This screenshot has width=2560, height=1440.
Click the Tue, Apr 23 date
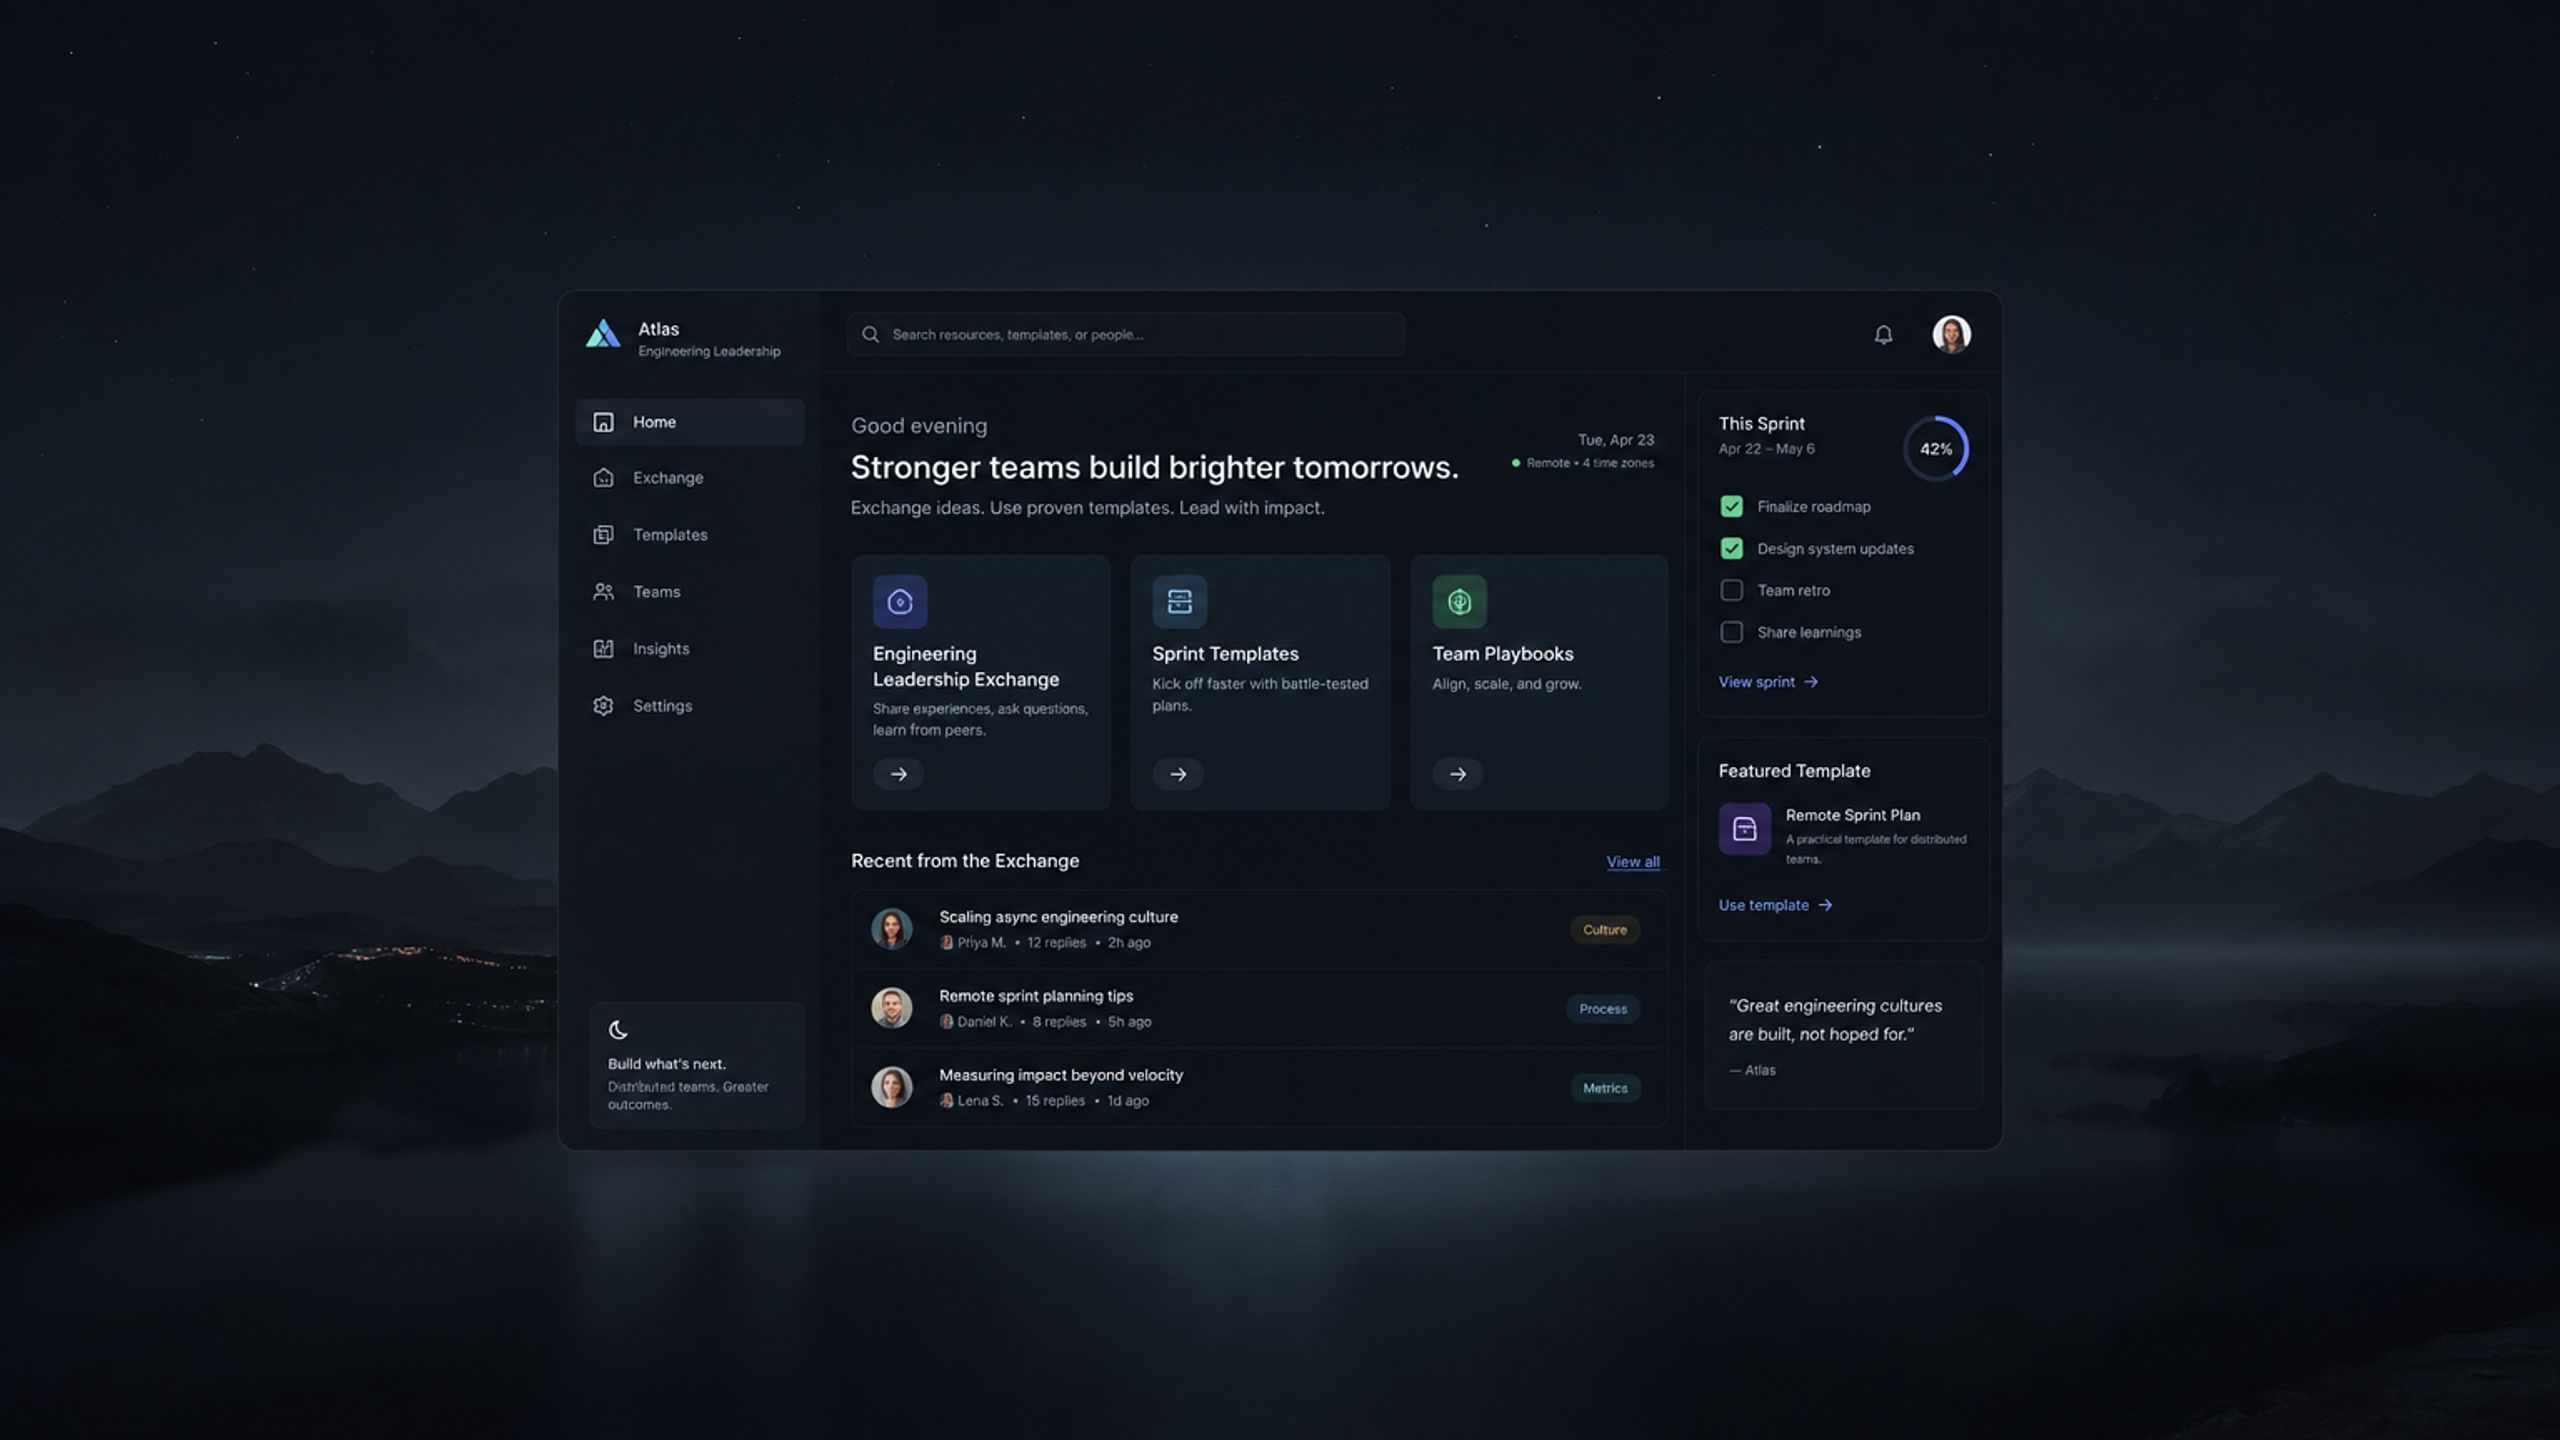[x=1615, y=440]
